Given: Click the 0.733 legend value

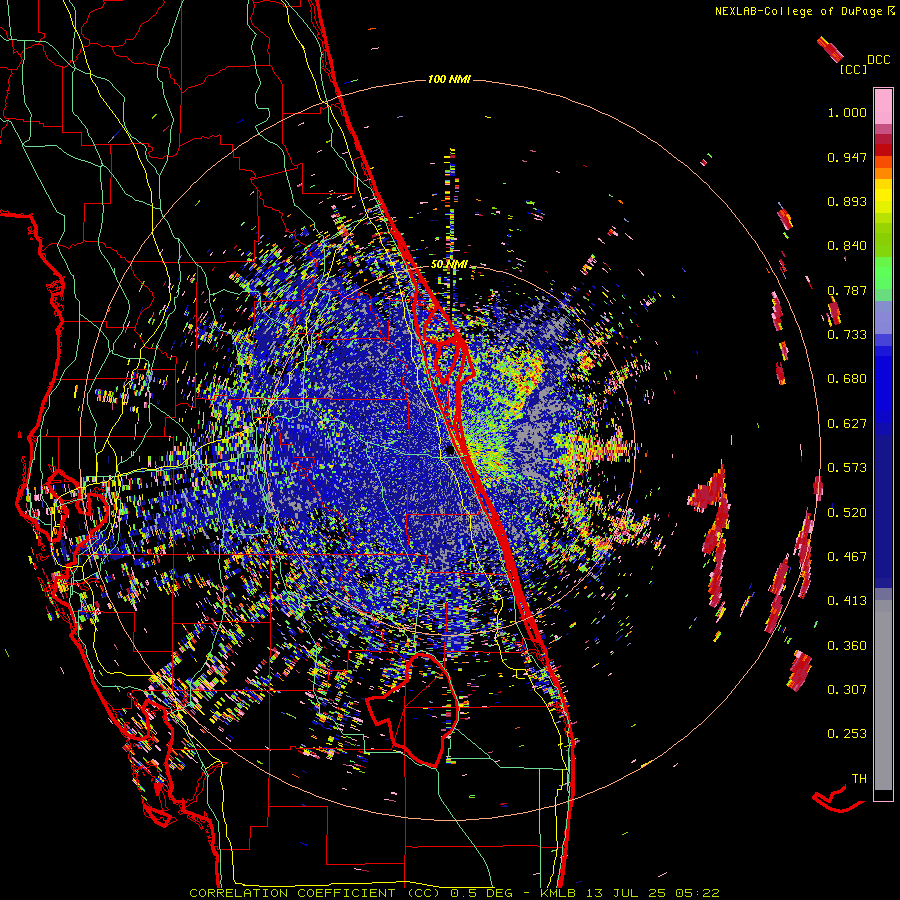Looking at the screenshot, I should click(847, 335).
